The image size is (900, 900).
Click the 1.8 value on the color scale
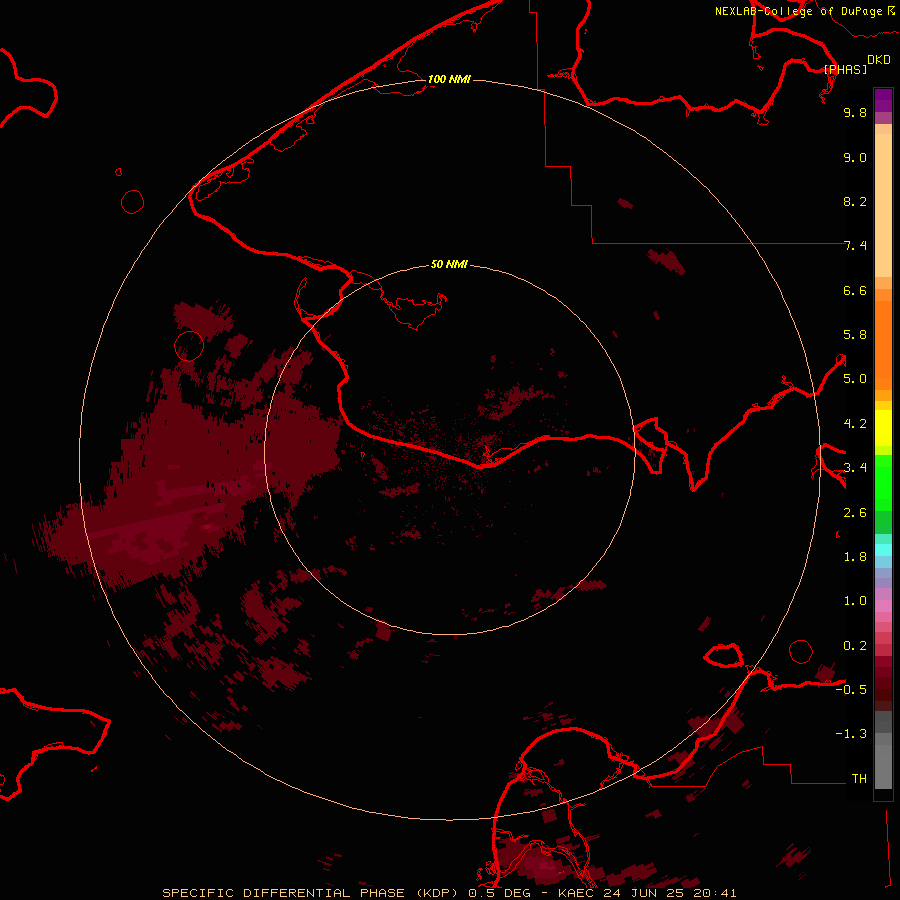855,557
